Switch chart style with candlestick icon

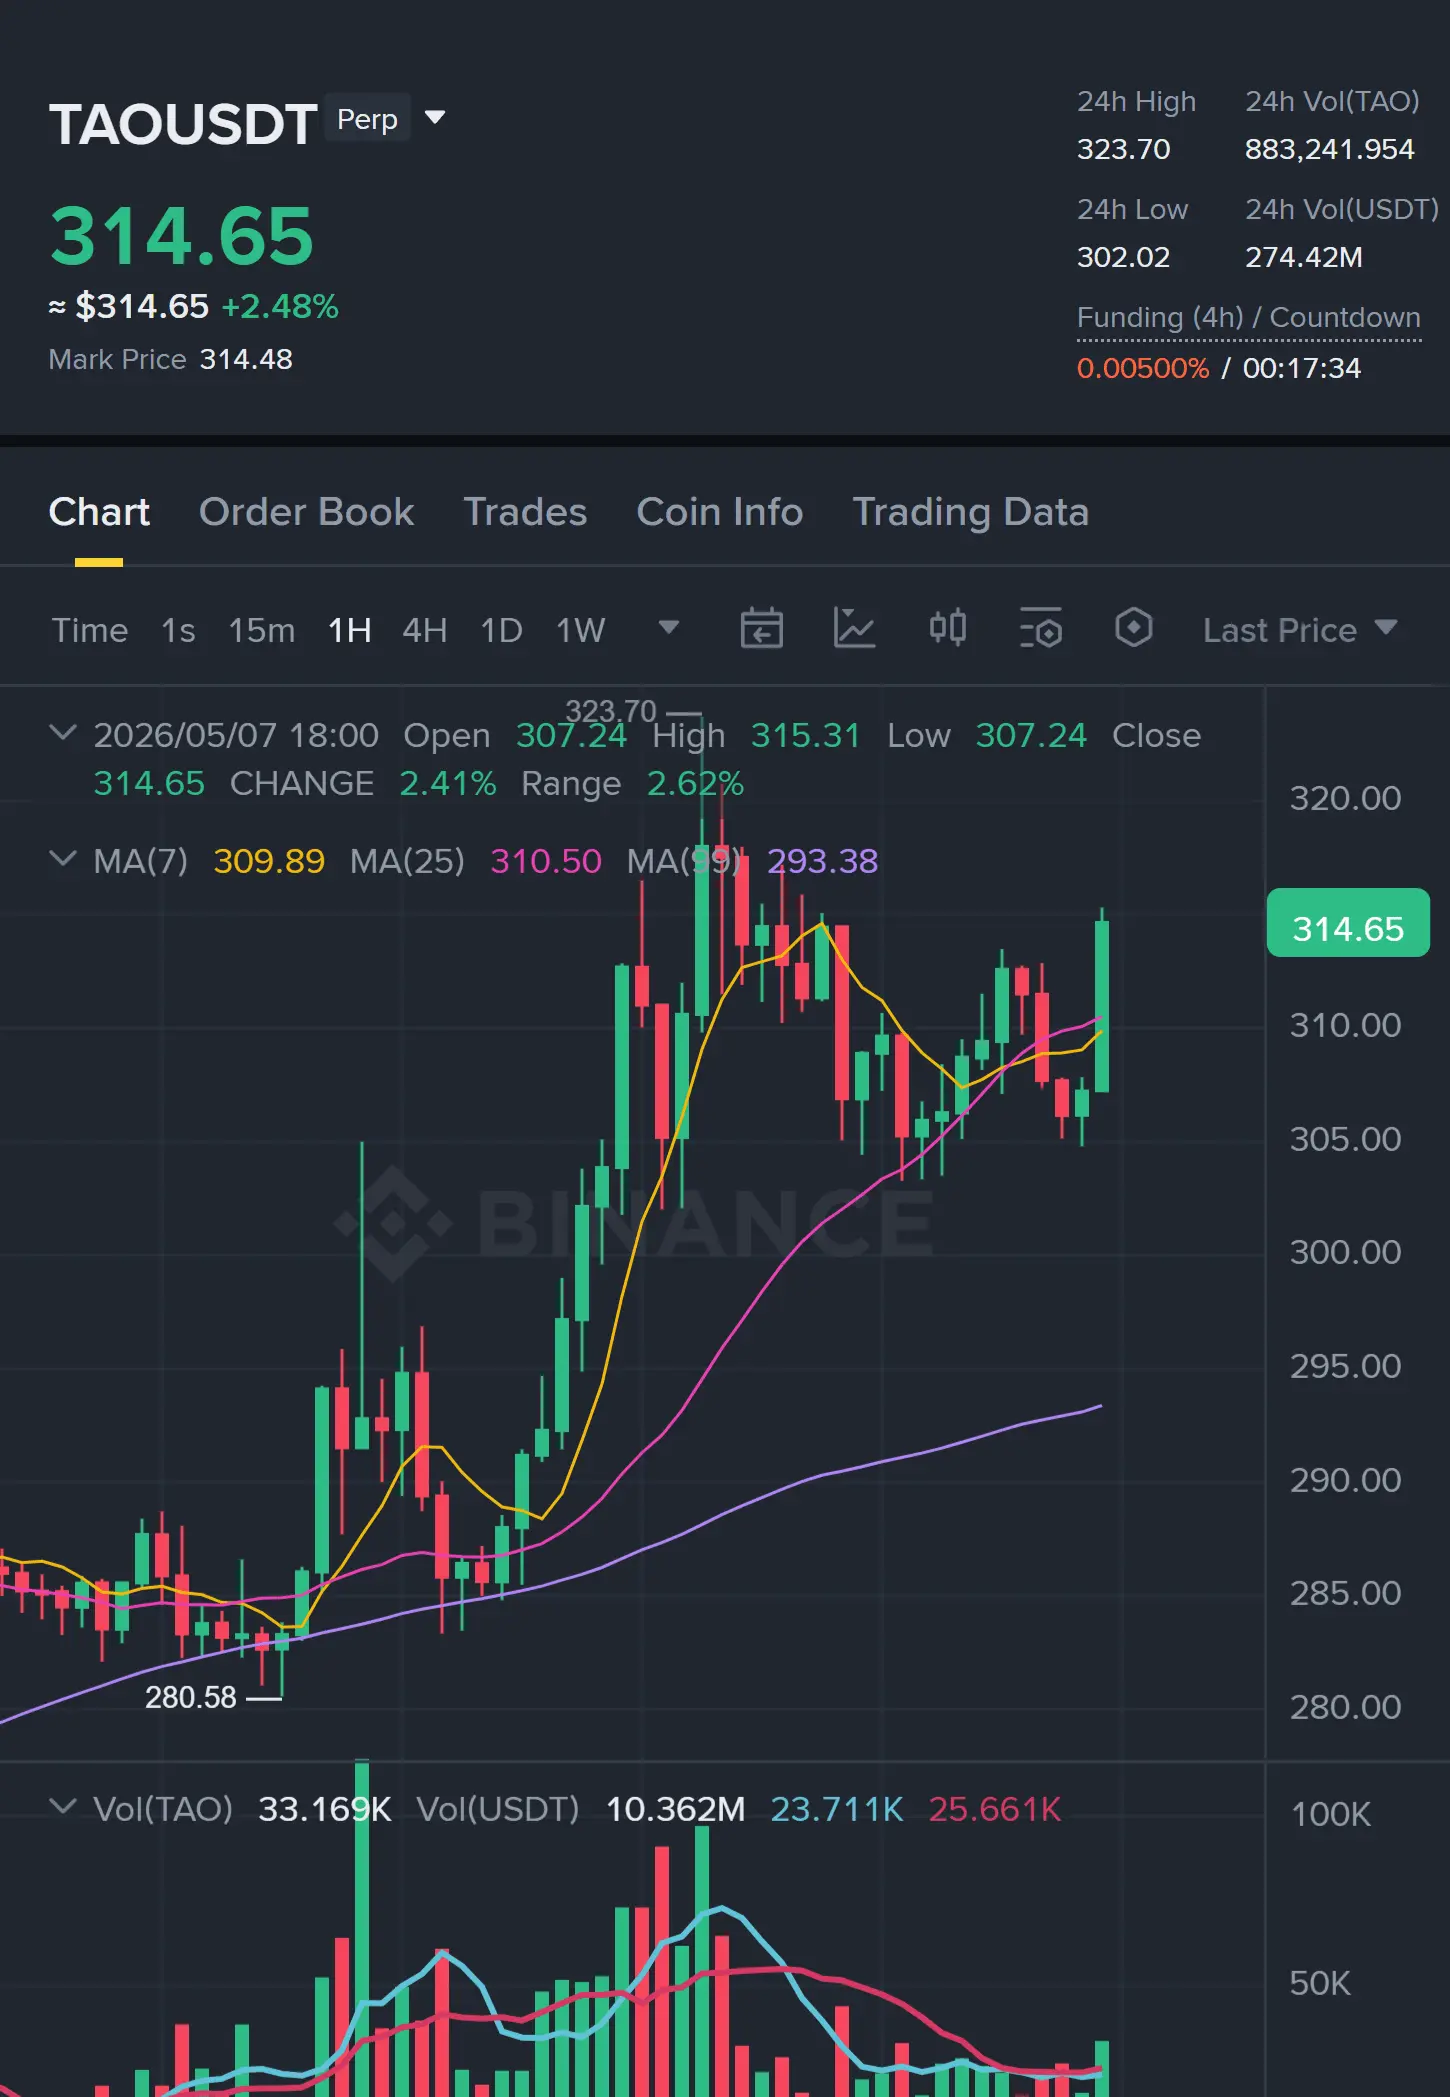click(947, 629)
